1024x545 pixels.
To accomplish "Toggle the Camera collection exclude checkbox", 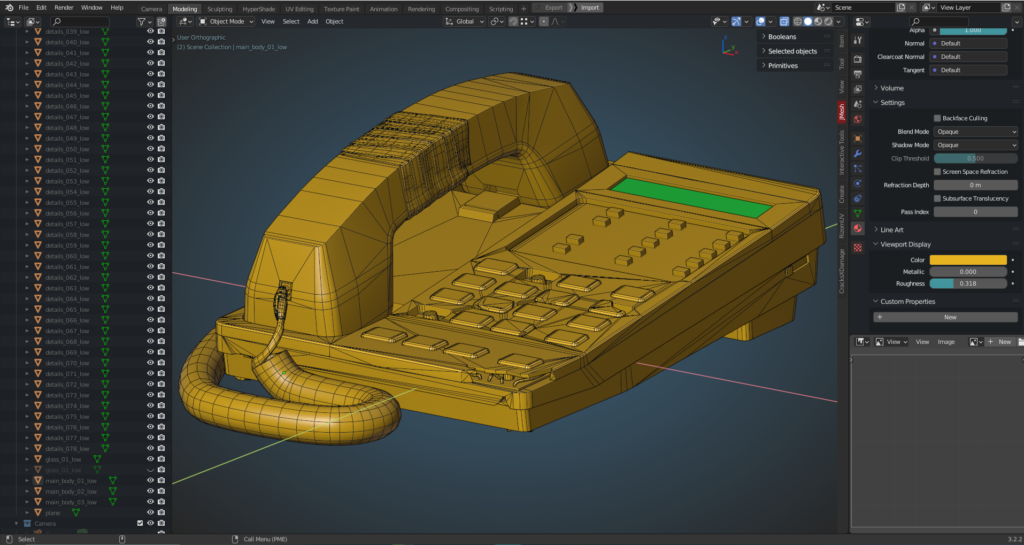I will point(140,523).
